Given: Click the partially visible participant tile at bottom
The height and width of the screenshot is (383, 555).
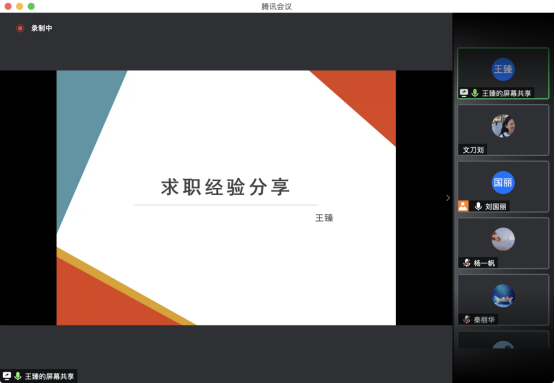Looking at the screenshot, I should click(503, 340).
